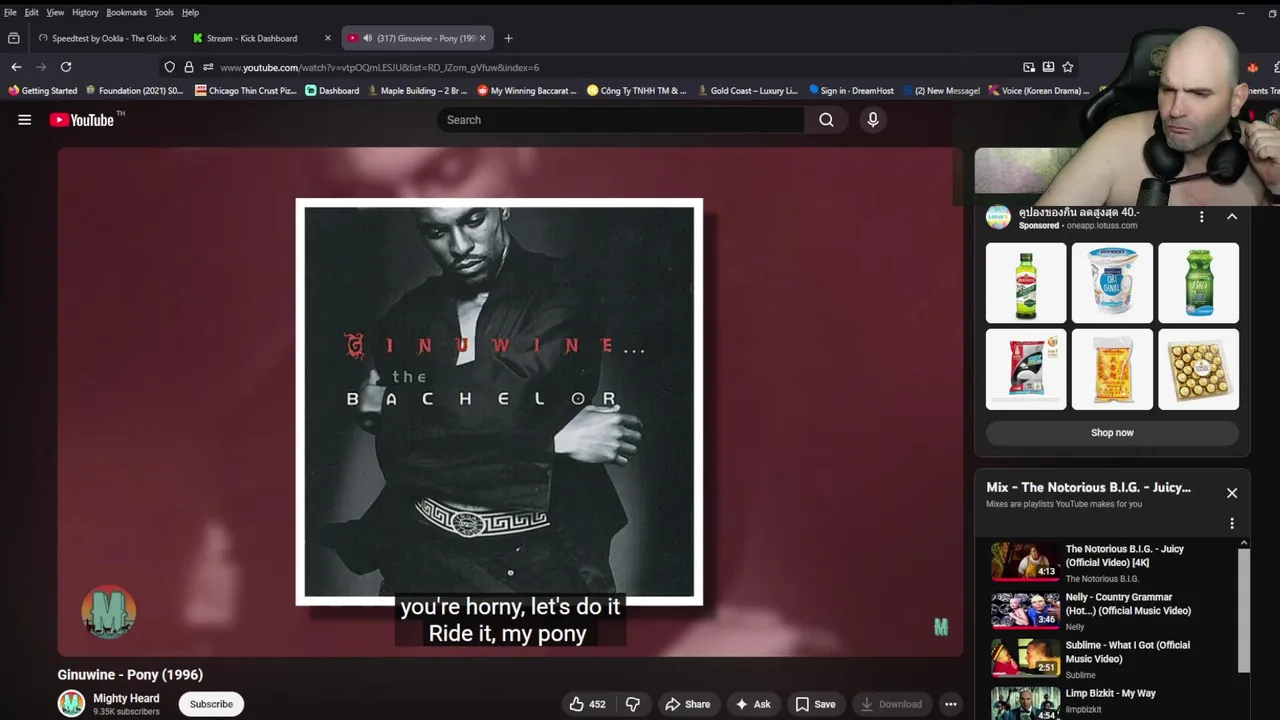Switch to the Speedtest by Ookla tab
Image resolution: width=1280 pixels, height=720 pixels.
coord(107,38)
